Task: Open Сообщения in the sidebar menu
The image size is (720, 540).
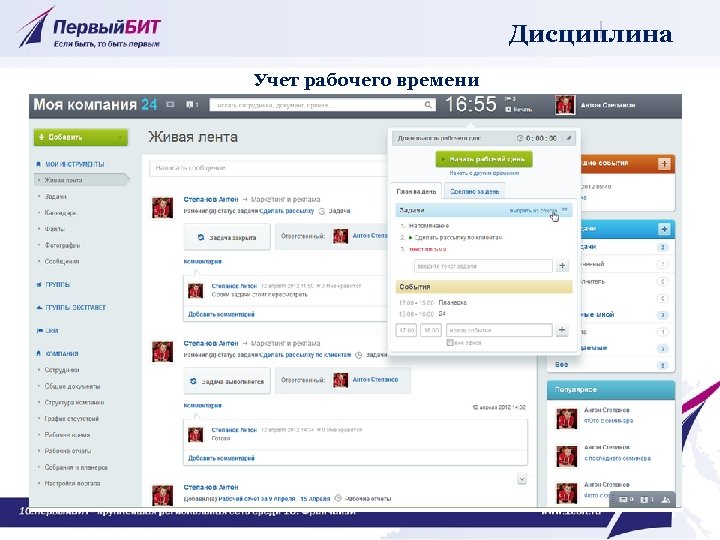Action: point(62,261)
